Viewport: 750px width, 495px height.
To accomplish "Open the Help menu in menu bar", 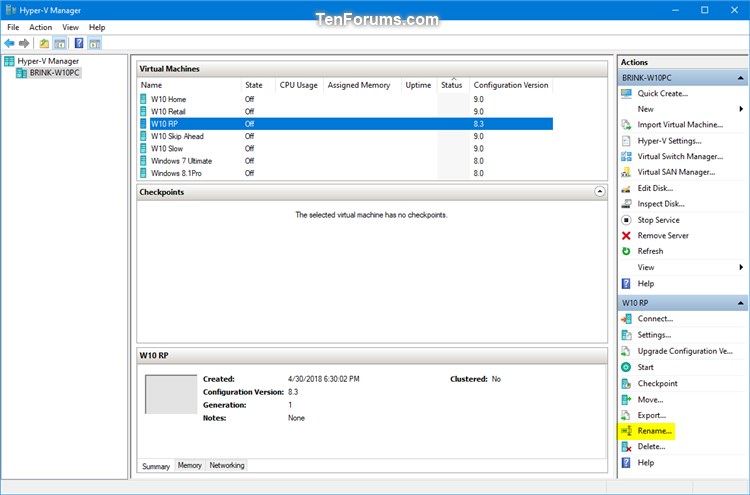I will [x=97, y=27].
